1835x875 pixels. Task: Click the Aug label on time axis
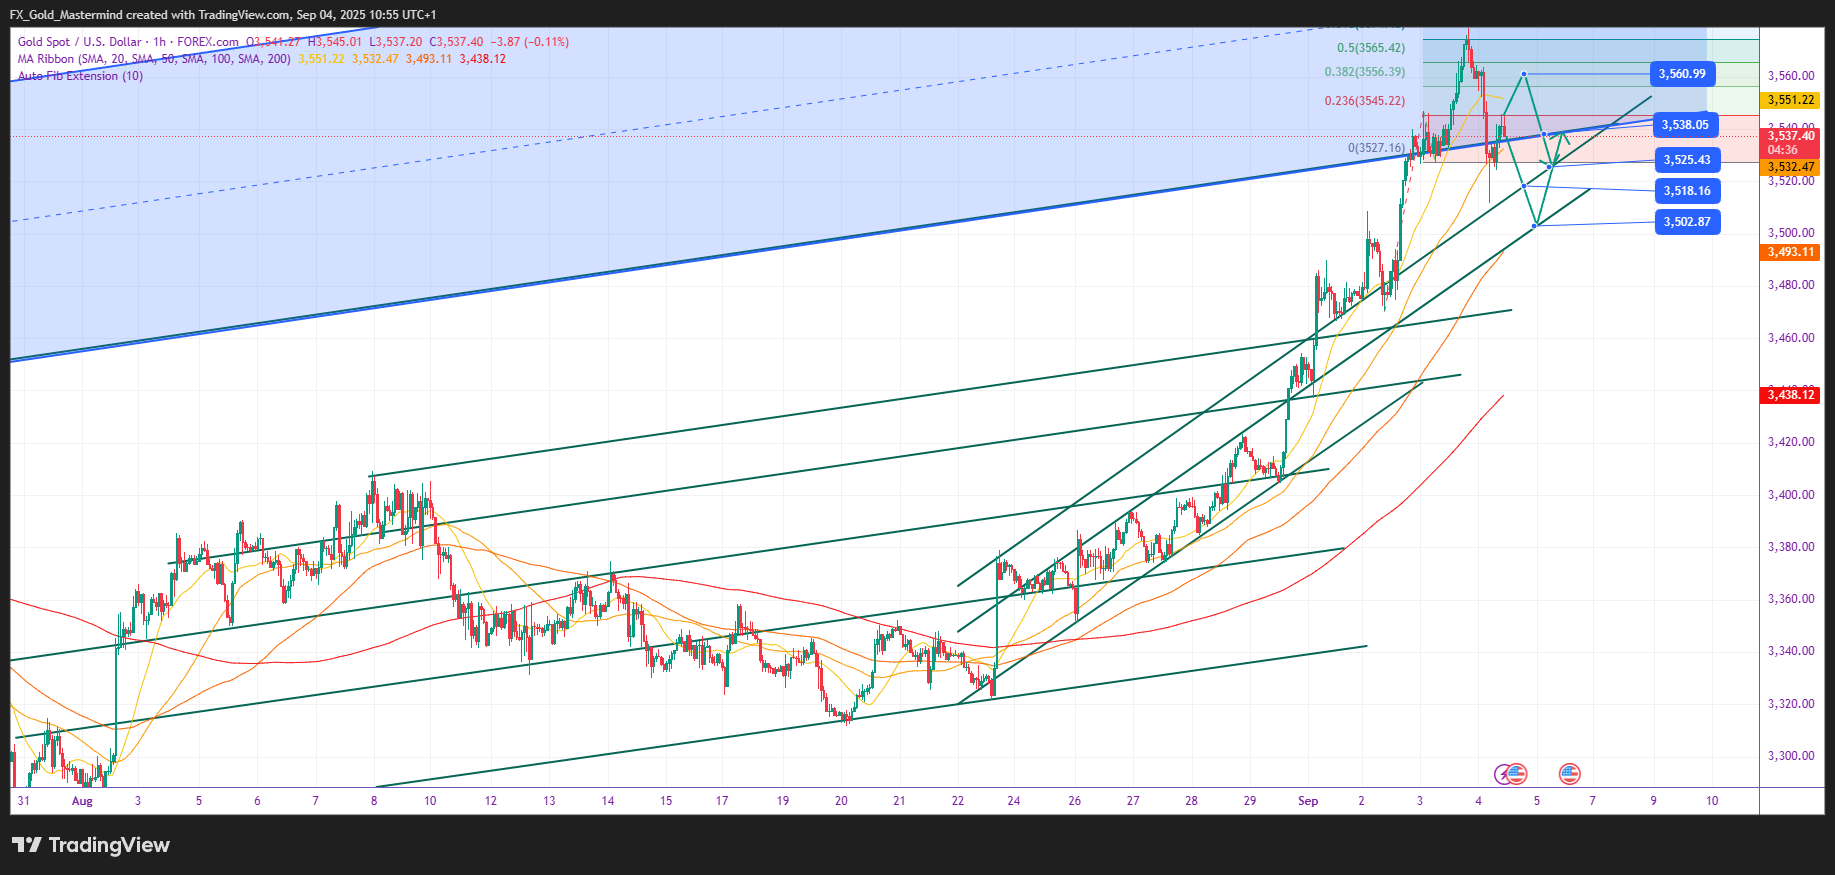coord(82,801)
